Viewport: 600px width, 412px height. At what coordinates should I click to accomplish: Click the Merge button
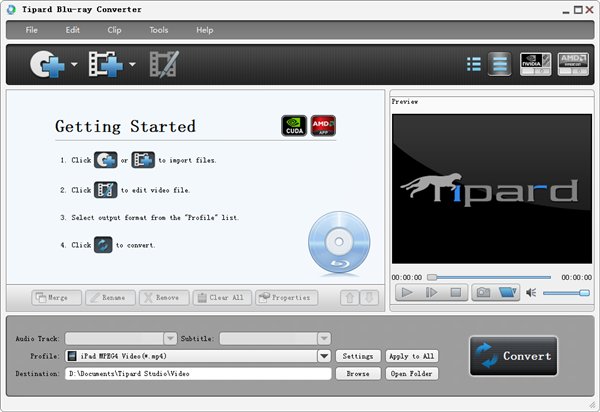coord(57,298)
